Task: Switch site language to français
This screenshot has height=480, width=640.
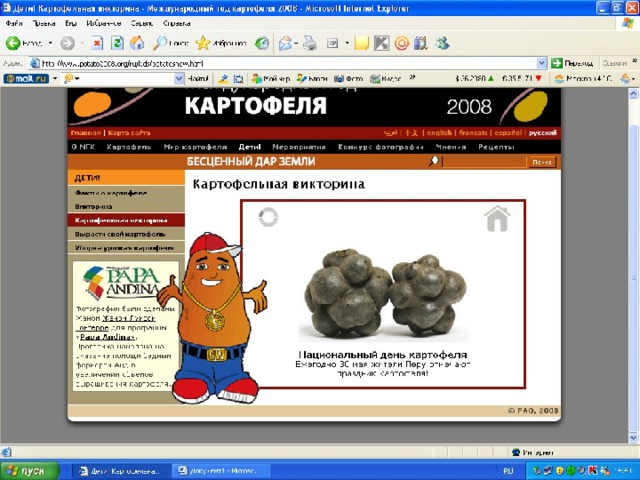Action: tap(473, 133)
